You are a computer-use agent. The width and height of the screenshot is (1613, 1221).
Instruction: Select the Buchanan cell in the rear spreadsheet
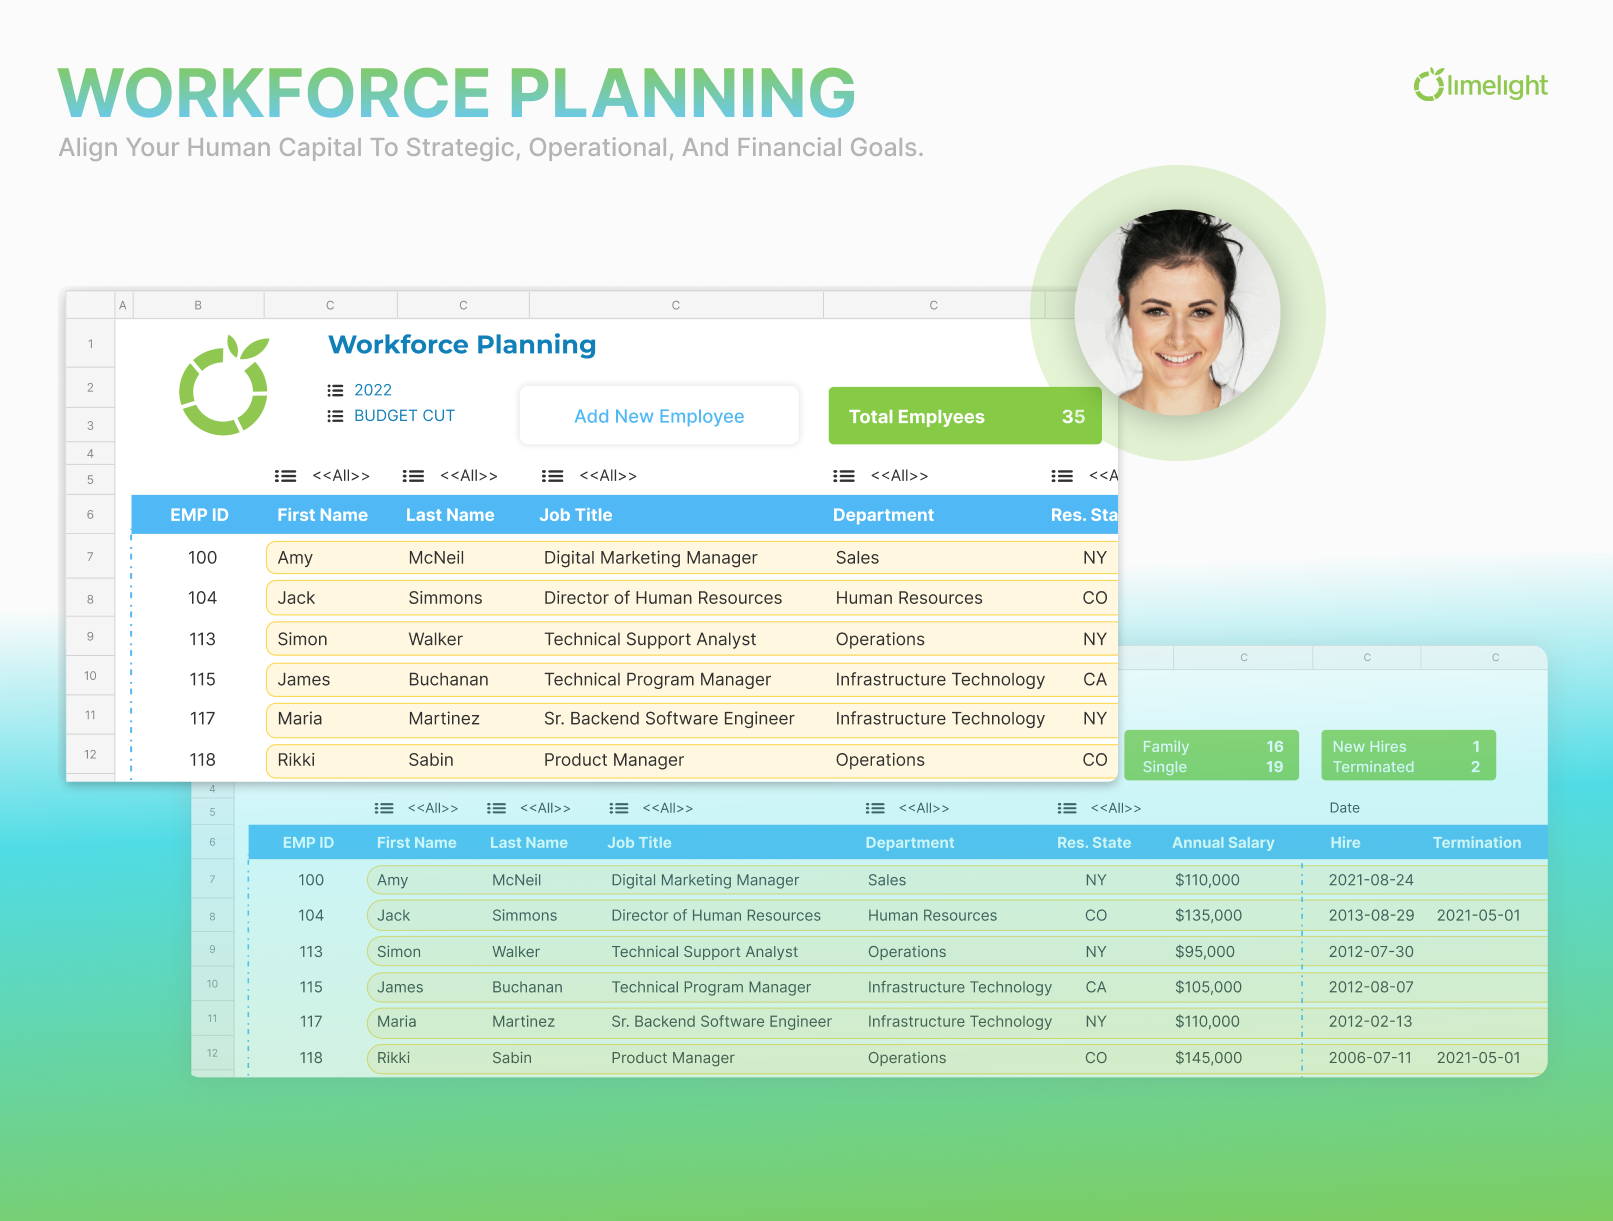527,987
